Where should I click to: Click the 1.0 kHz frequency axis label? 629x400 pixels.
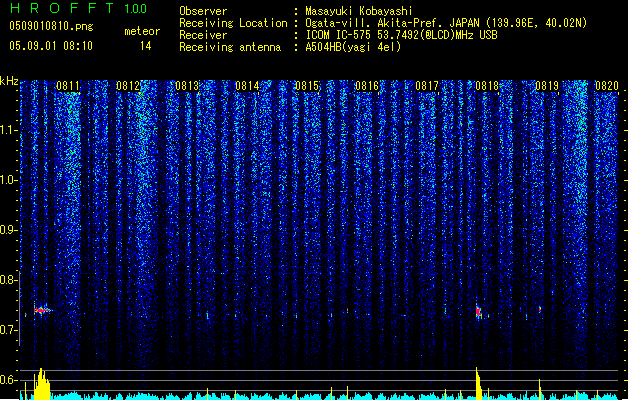[x=7, y=180]
